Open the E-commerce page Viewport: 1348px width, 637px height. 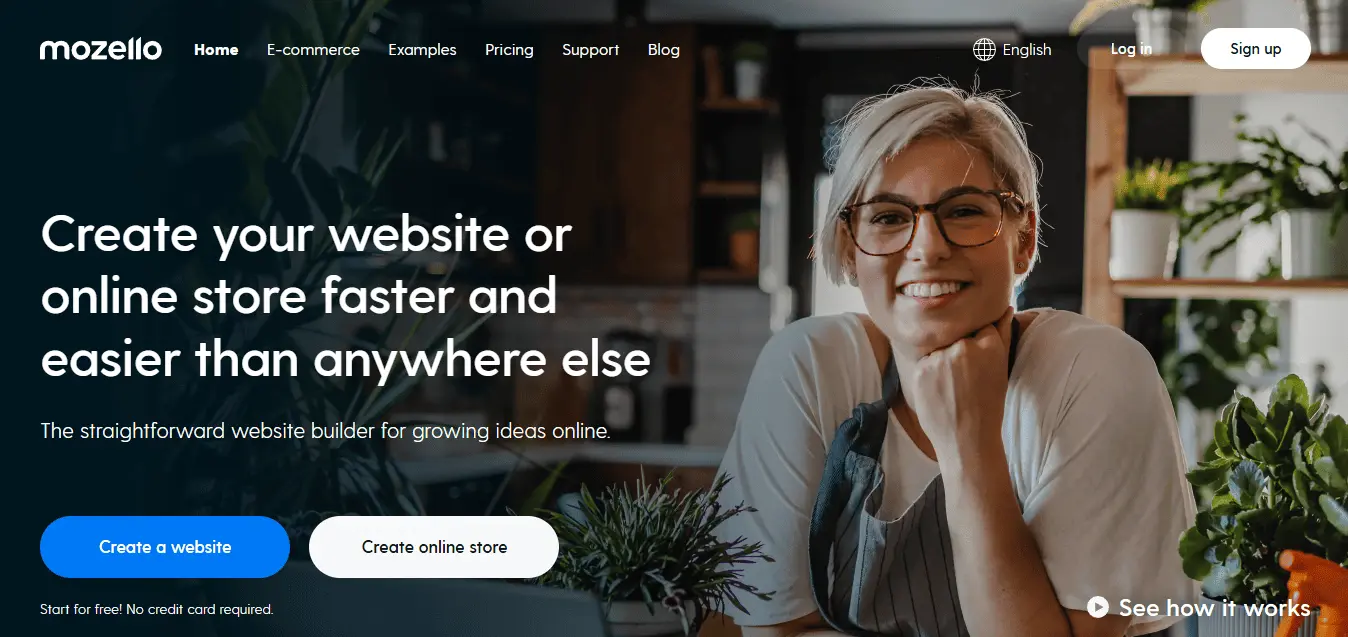313,49
